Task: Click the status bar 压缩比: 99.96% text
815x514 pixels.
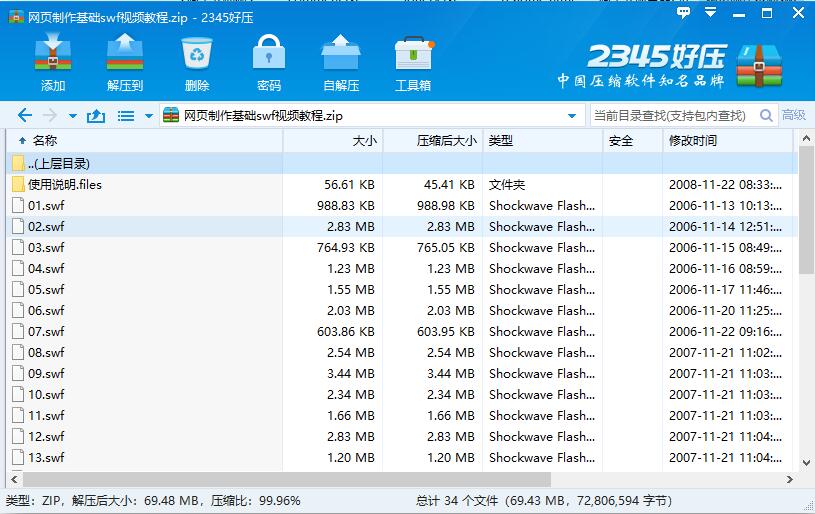Action: click(x=256, y=501)
